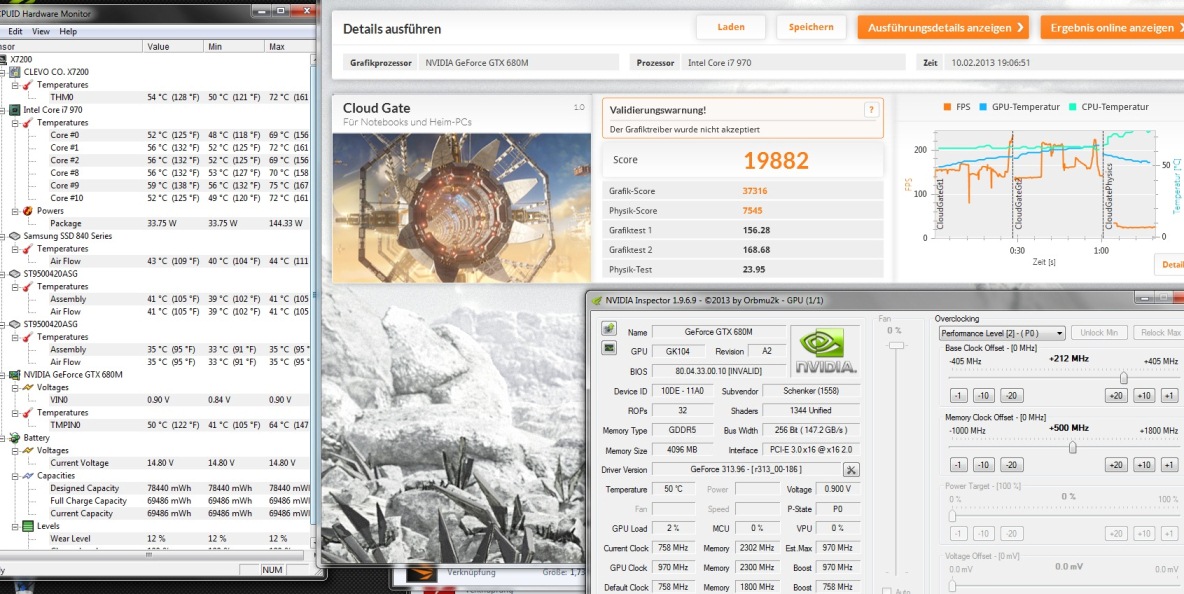The width and height of the screenshot is (1184, 594).
Task: Click the screenshot upload icon beside Name in NVIDIA Inspector
Action: [x=609, y=328]
